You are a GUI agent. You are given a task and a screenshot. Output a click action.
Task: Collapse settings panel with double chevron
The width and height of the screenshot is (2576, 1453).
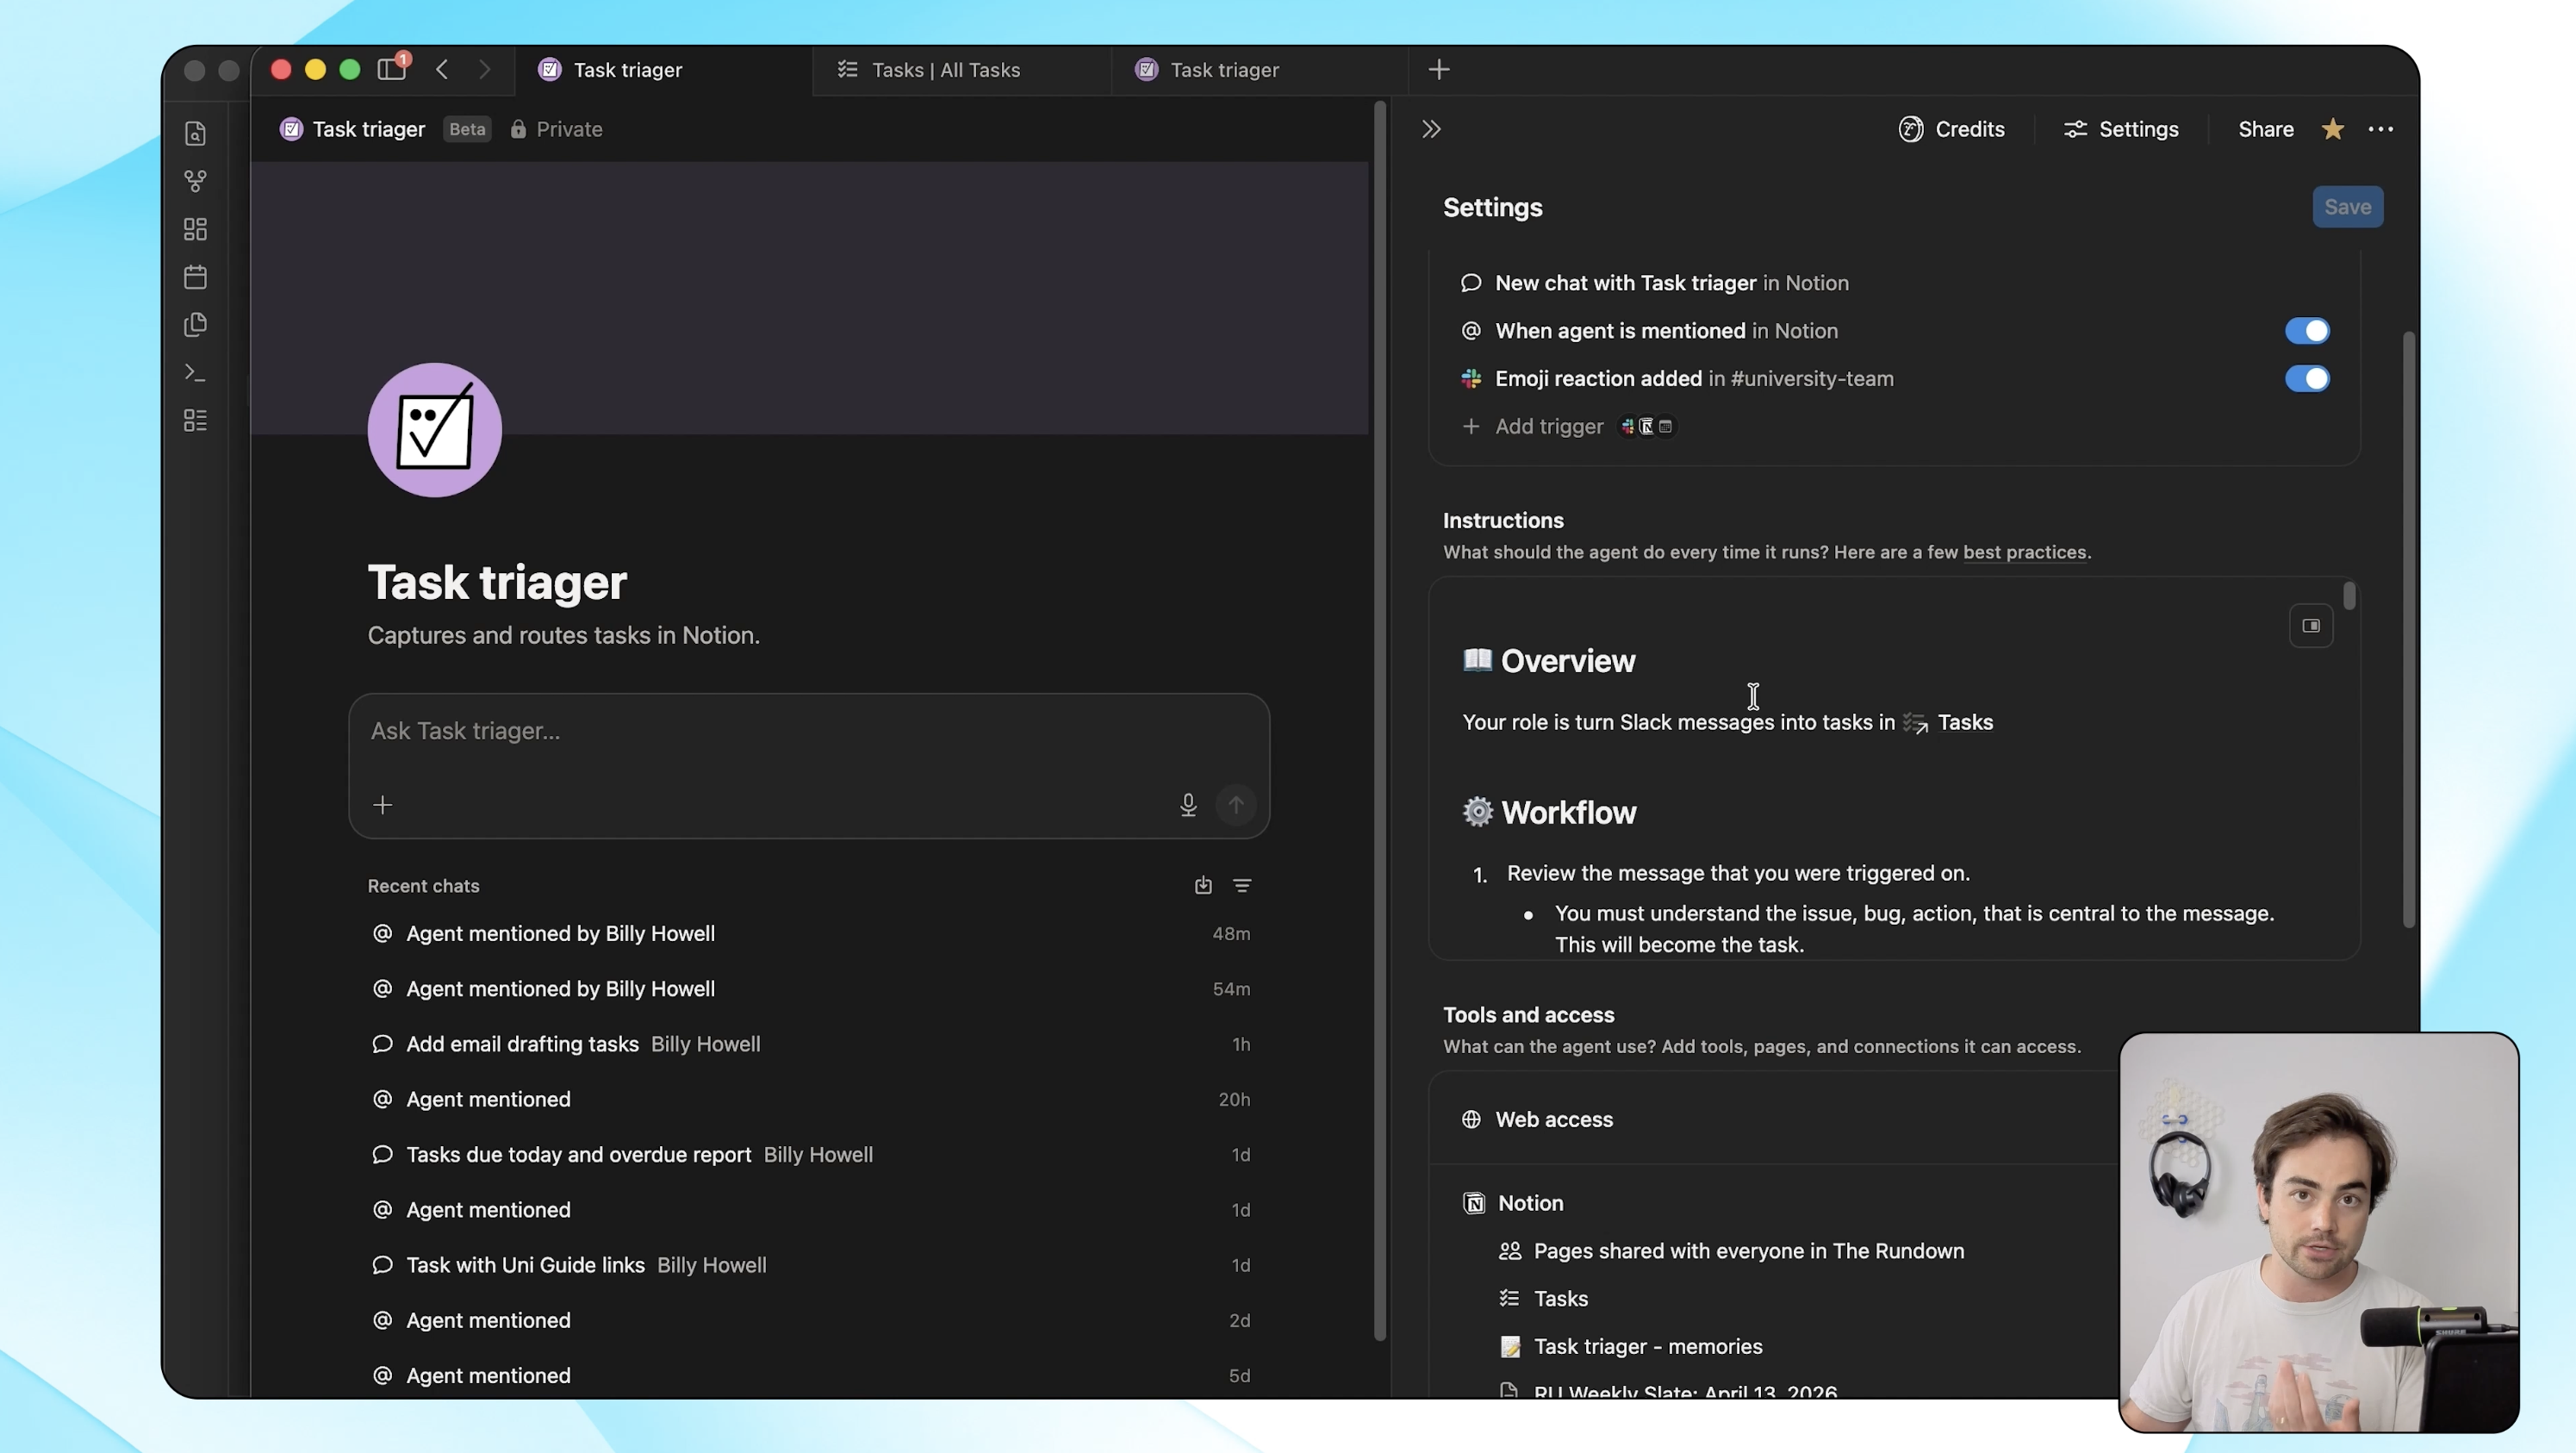click(x=1431, y=129)
